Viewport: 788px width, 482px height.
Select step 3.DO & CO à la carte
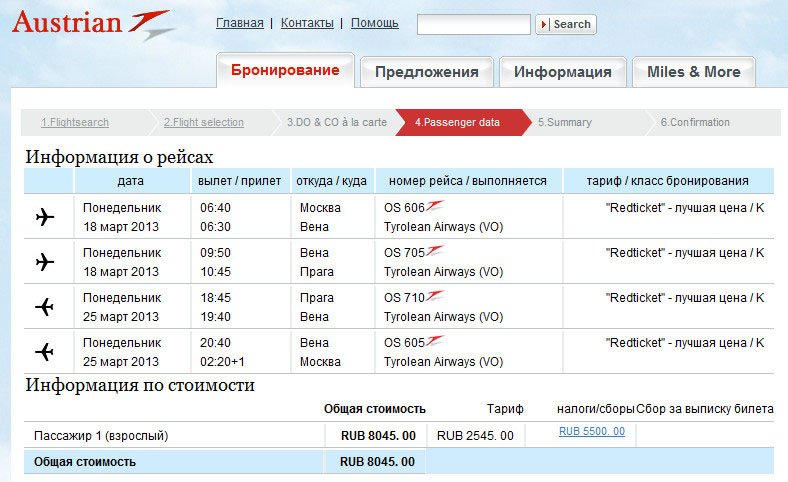pos(337,122)
